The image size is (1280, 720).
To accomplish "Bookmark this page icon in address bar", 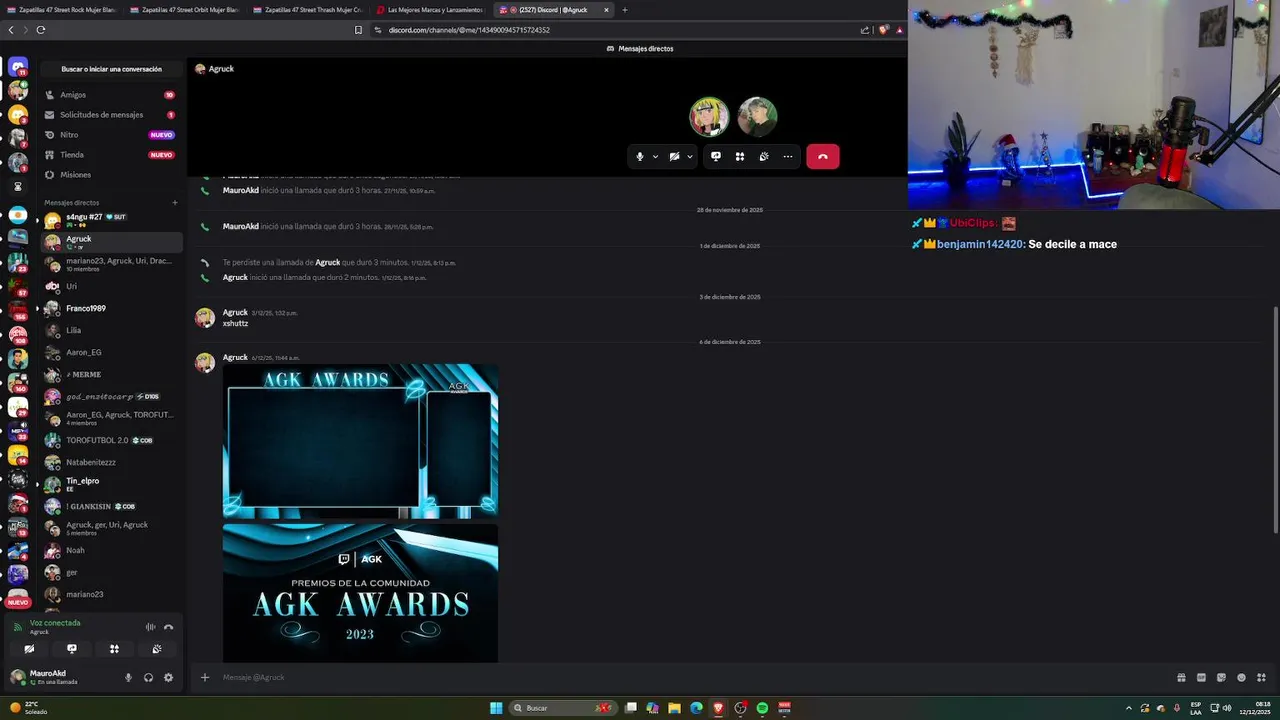I will [358, 30].
